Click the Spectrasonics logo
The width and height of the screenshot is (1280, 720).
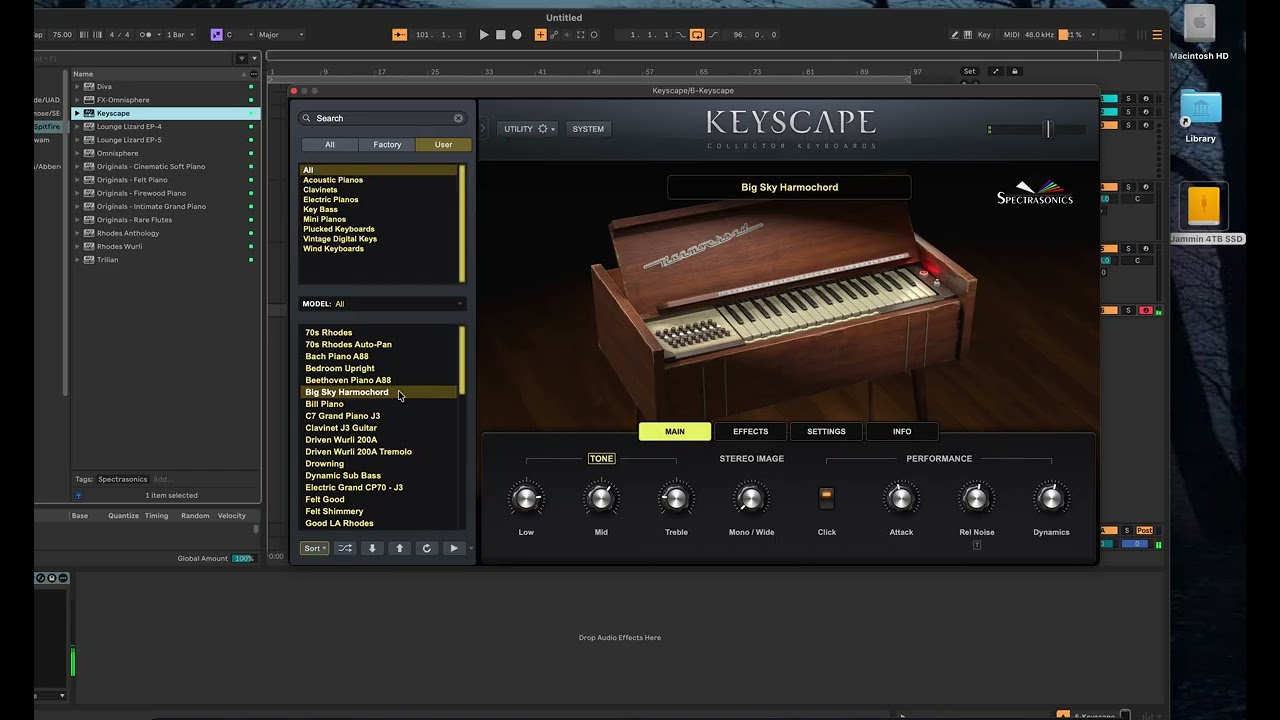[x=1035, y=193]
